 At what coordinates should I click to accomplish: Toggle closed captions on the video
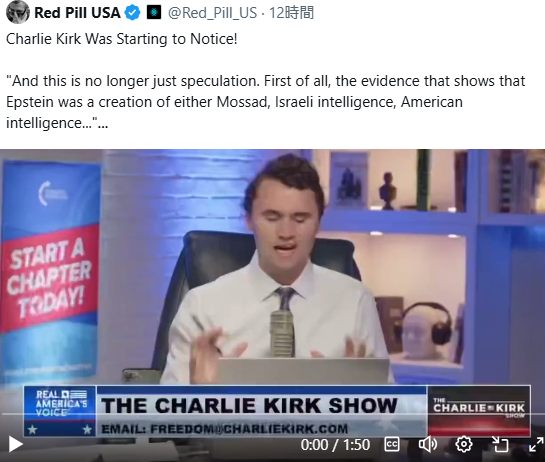392,444
